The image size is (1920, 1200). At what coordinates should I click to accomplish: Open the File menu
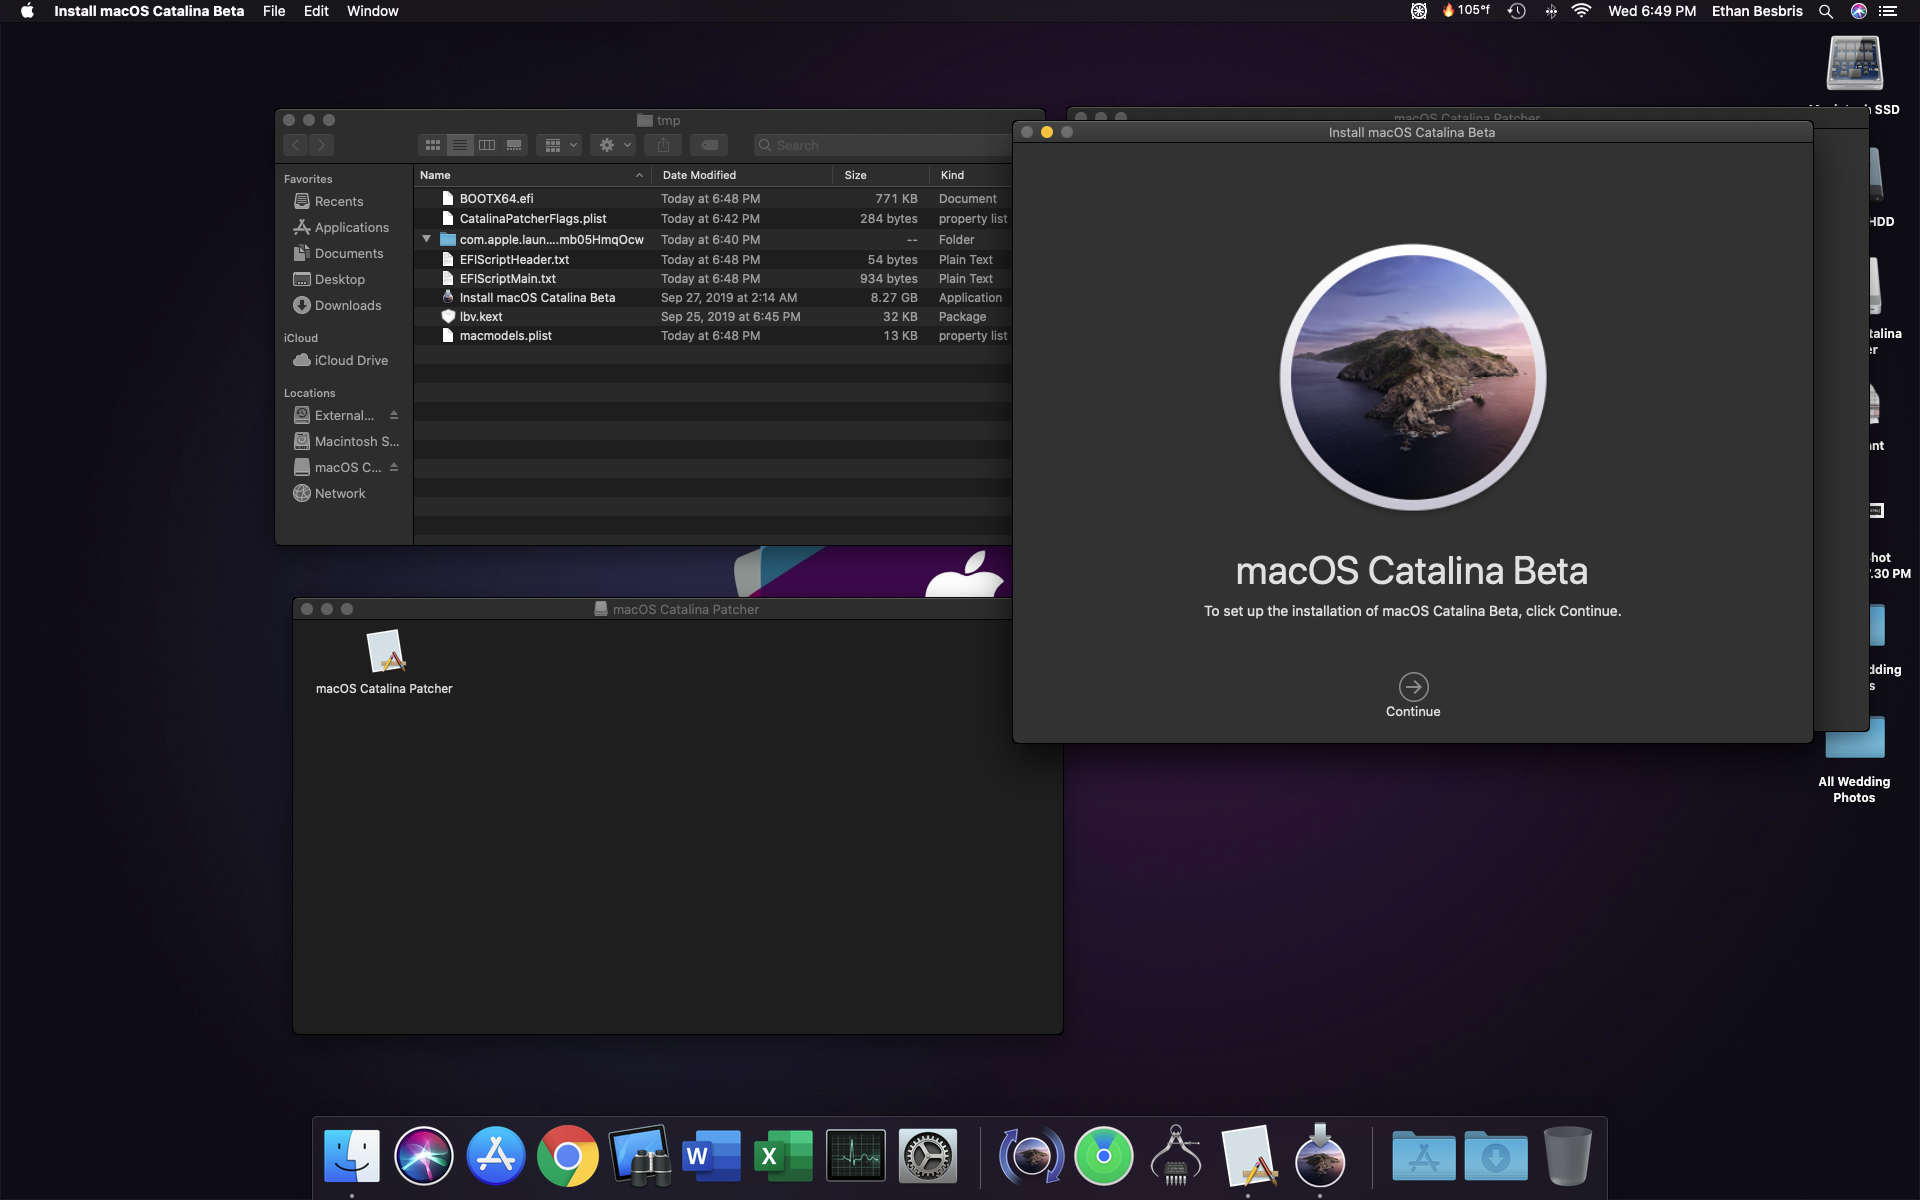coord(274,11)
